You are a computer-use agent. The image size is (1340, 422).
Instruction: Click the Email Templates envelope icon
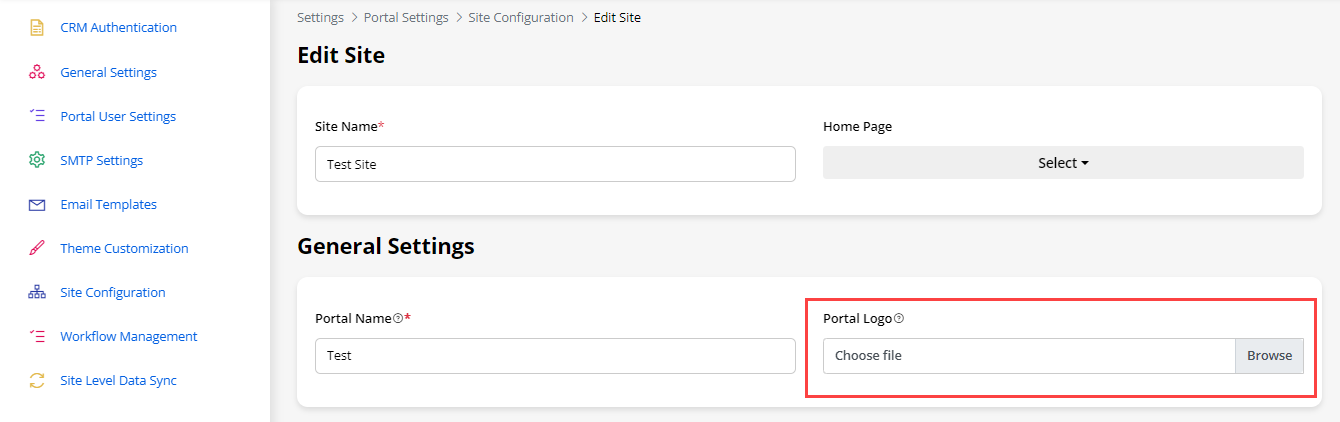(x=37, y=204)
